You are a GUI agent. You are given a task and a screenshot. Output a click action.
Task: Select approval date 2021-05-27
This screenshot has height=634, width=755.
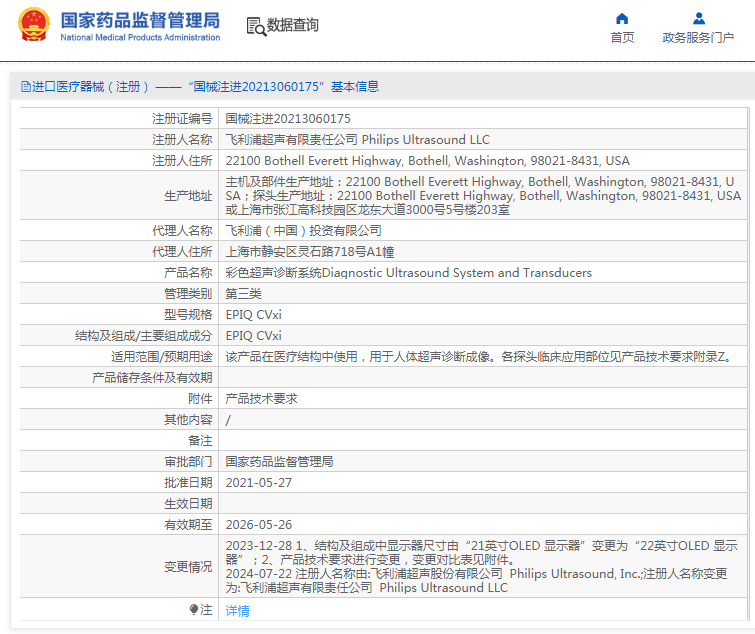(259, 483)
